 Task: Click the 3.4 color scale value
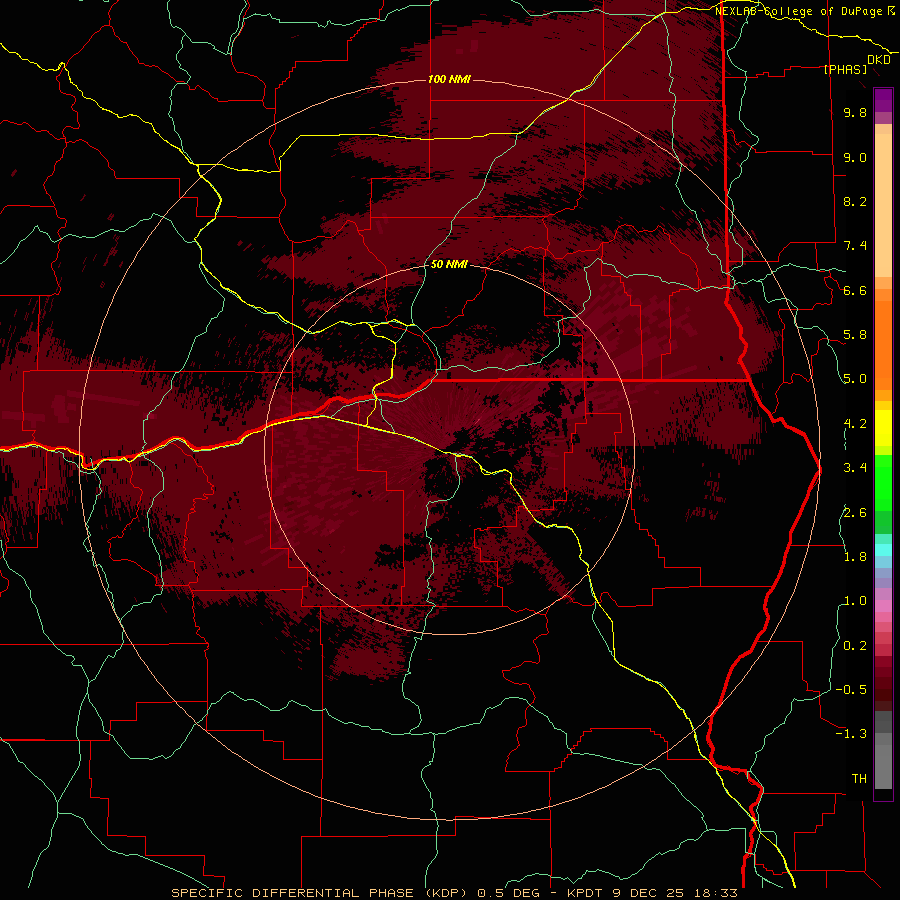pos(855,468)
